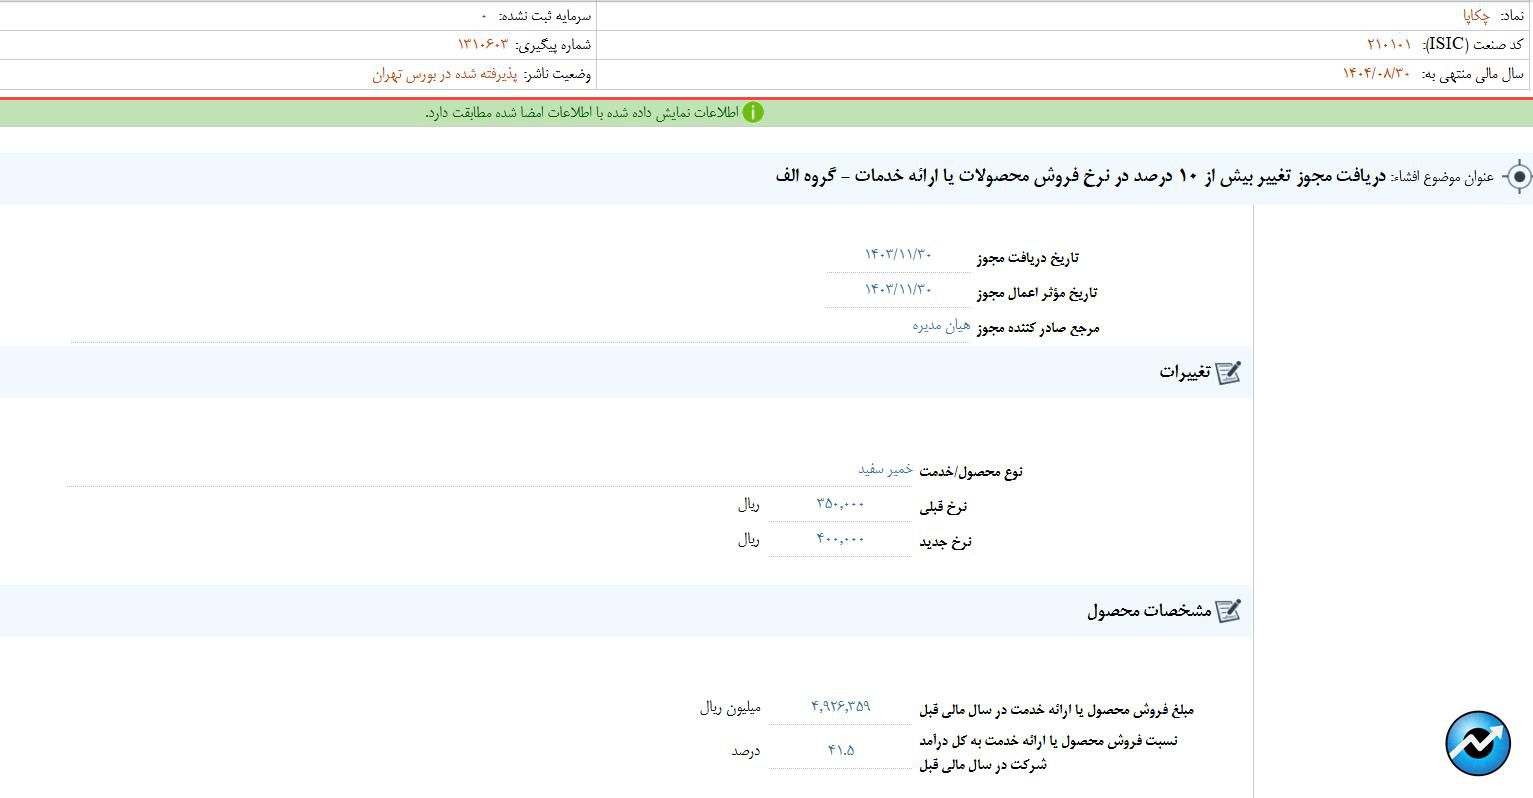Click the label نرخ قبلی
Image resolution: width=1533 pixels, height=798 pixels.
[x=945, y=507]
